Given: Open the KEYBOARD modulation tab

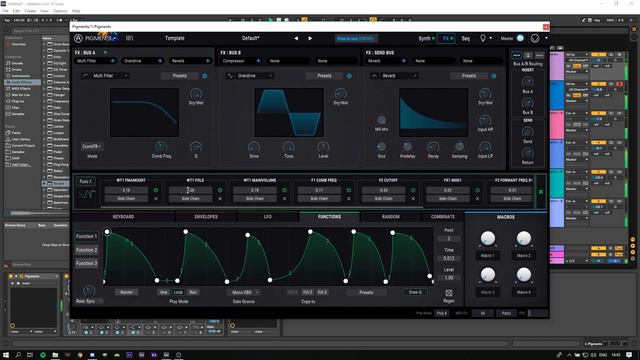Looking at the screenshot, I should 123,217.
